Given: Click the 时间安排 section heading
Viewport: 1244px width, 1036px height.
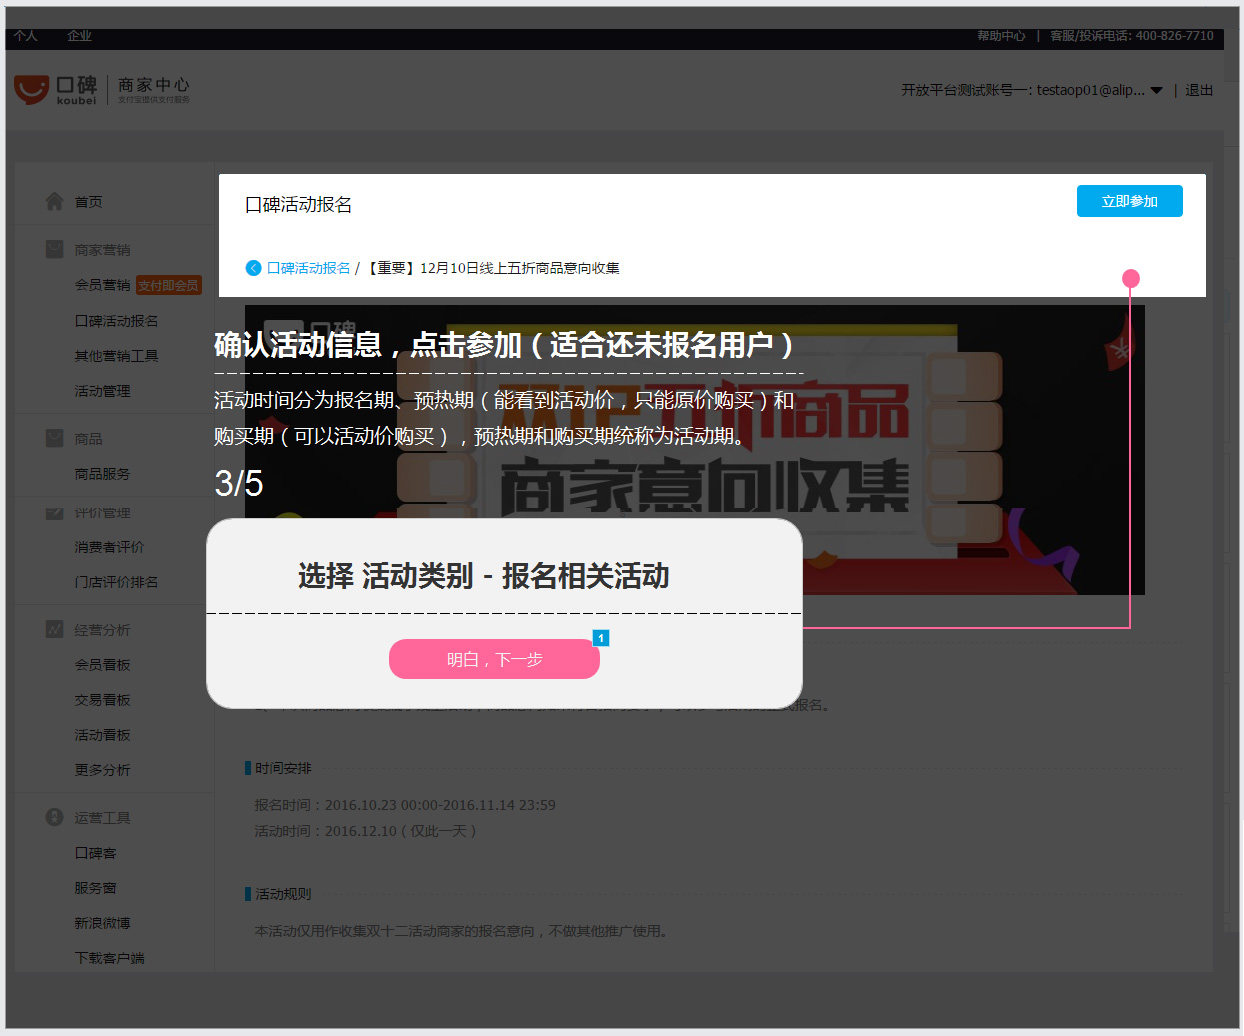Looking at the screenshot, I should pyautogui.click(x=283, y=768).
